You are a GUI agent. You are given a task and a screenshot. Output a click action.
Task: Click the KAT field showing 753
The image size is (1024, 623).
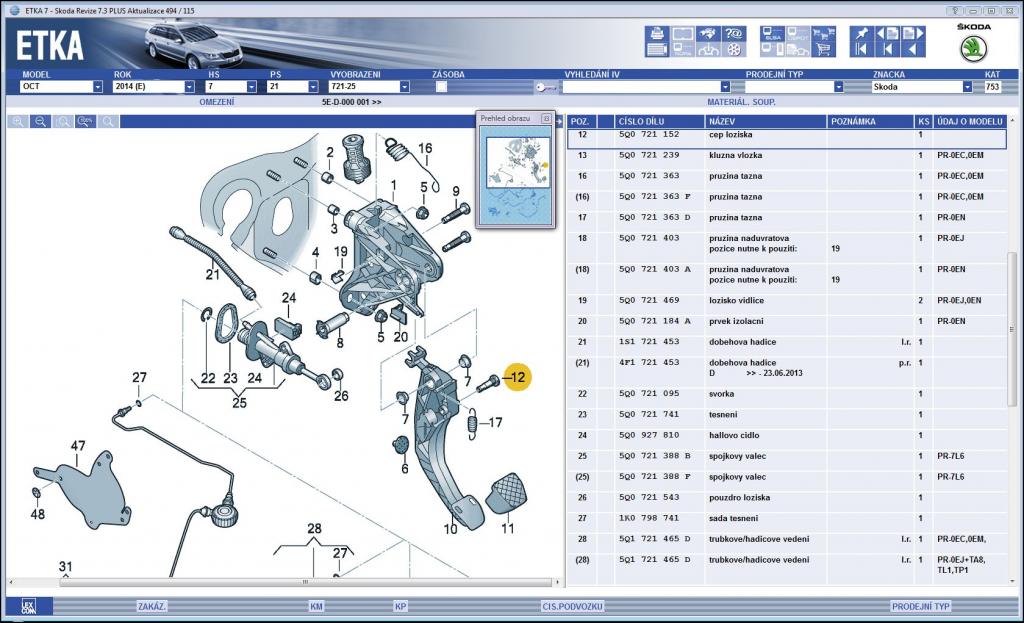(993, 87)
